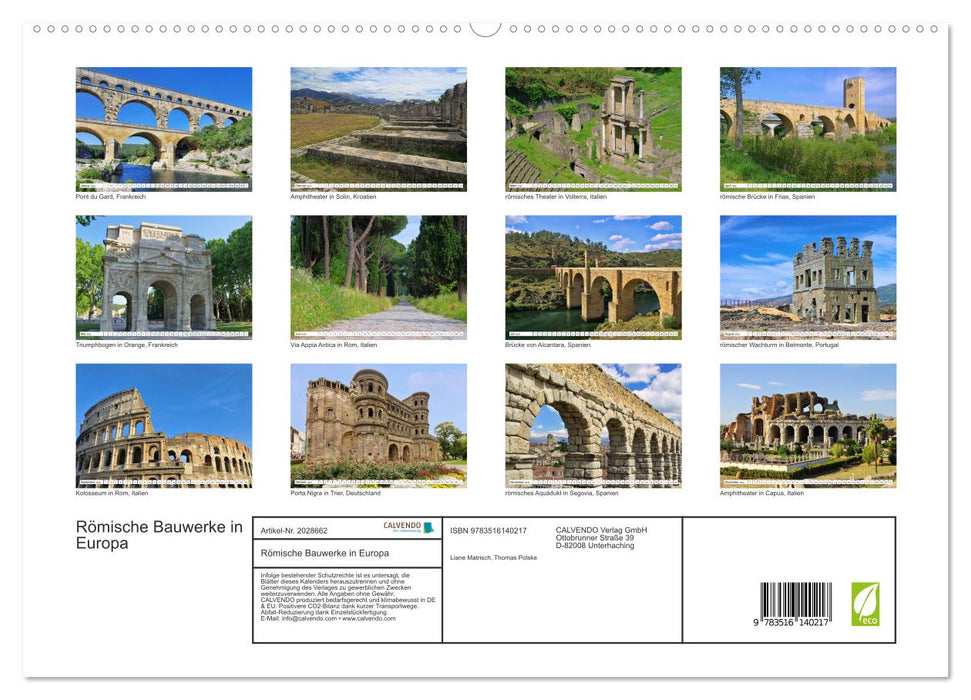Select the Amphitheater in Solin image
This screenshot has height=700, width=971.
378,129
